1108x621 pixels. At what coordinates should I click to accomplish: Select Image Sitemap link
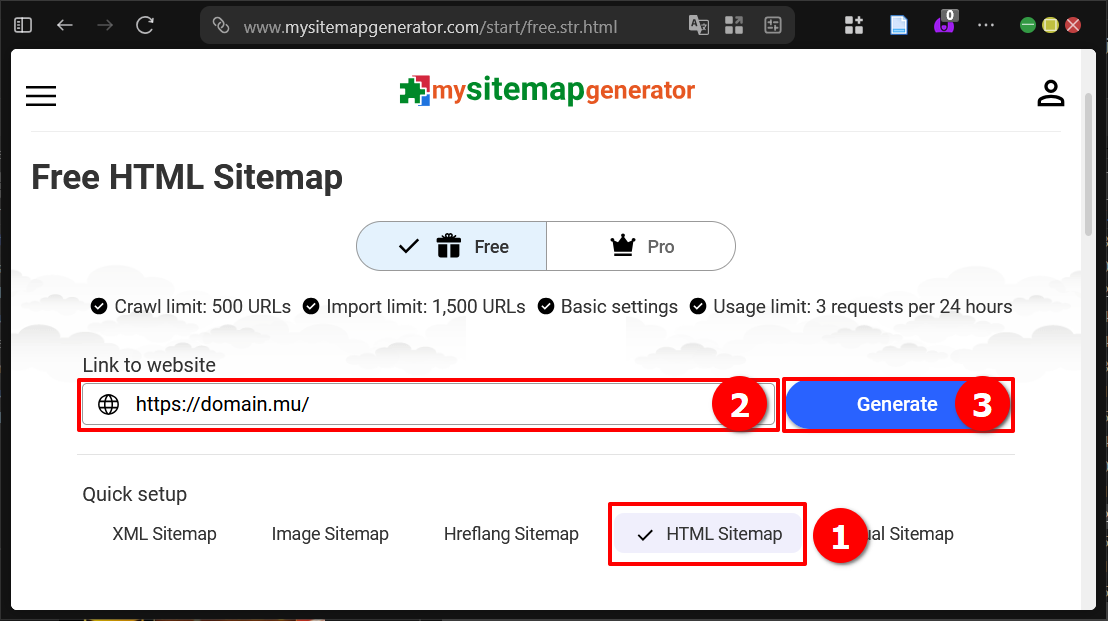click(330, 533)
